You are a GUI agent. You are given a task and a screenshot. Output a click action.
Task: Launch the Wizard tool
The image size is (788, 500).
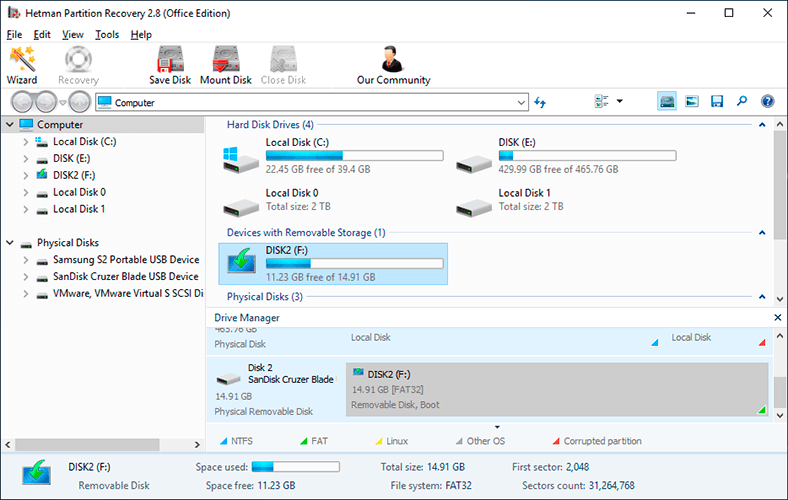[22, 65]
